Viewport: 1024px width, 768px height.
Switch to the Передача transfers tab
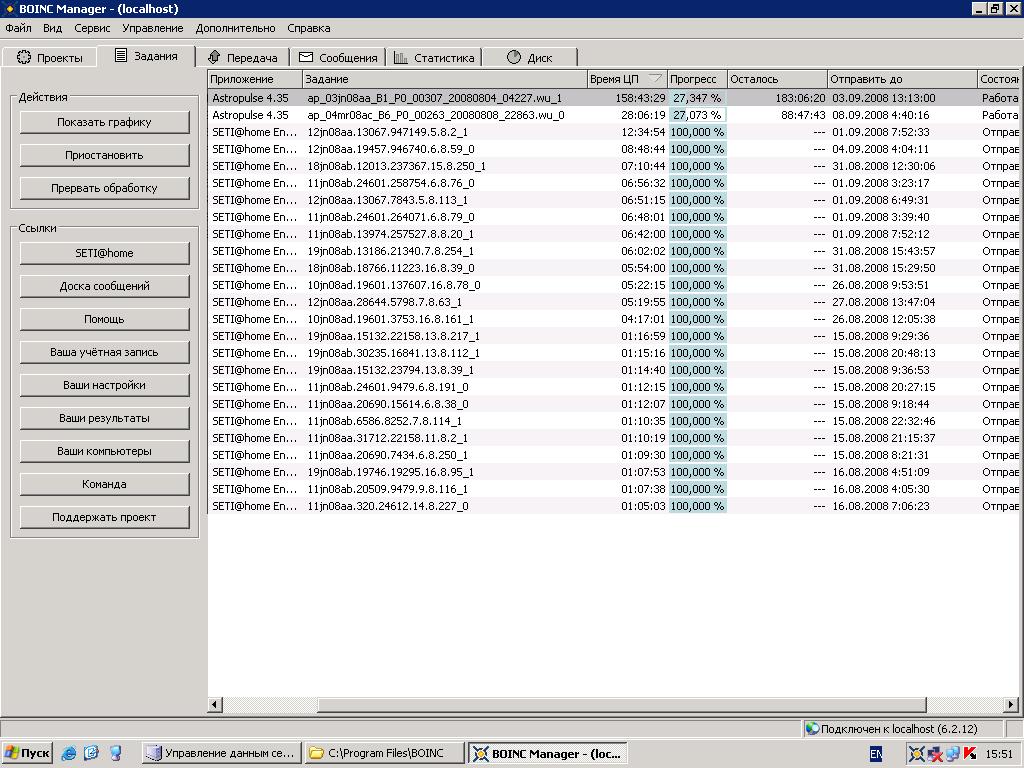242,58
